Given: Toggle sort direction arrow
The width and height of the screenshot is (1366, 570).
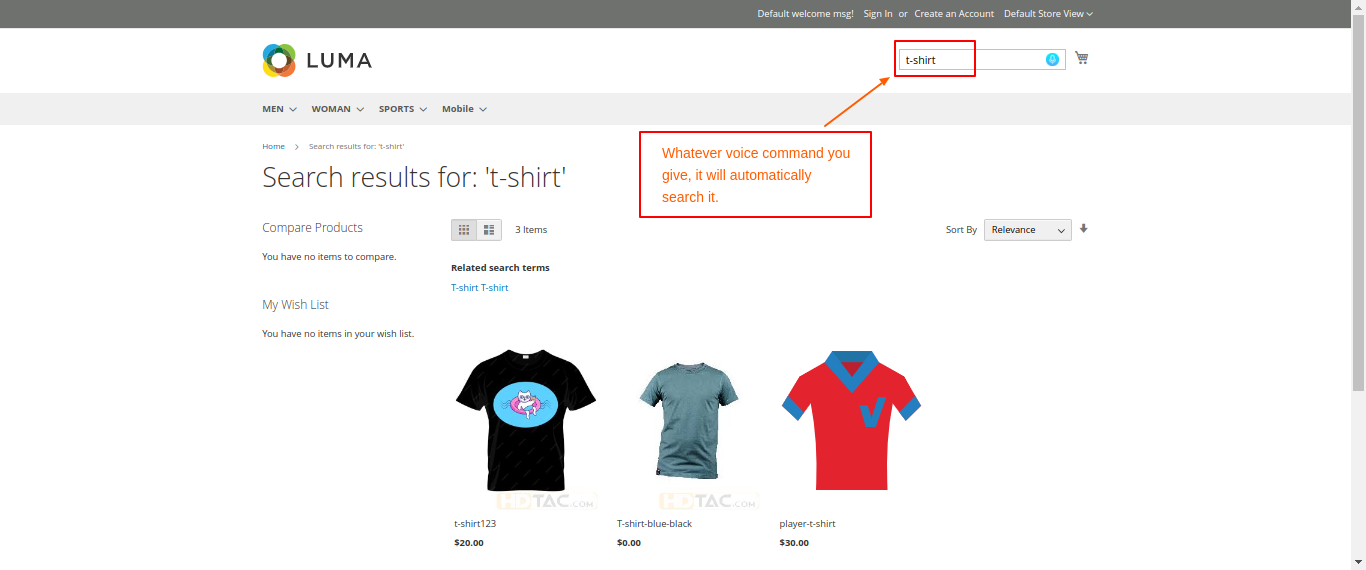Looking at the screenshot, I should (1084, 229).
